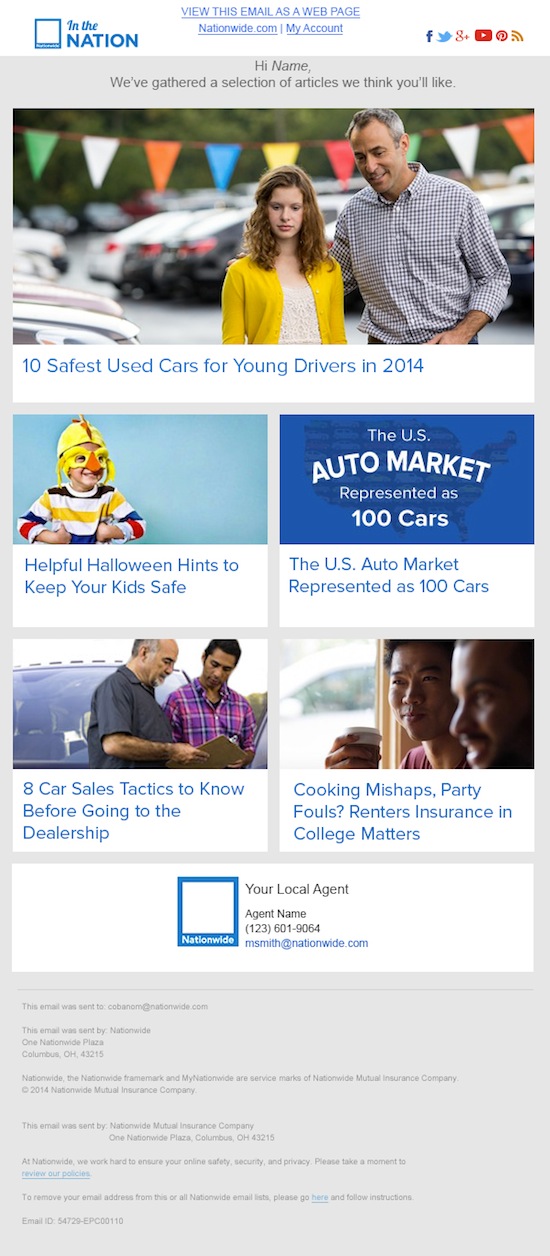Screen dimensions: 550x1256
Task: Open the Twitter bird icon
Action: (444, 36)
